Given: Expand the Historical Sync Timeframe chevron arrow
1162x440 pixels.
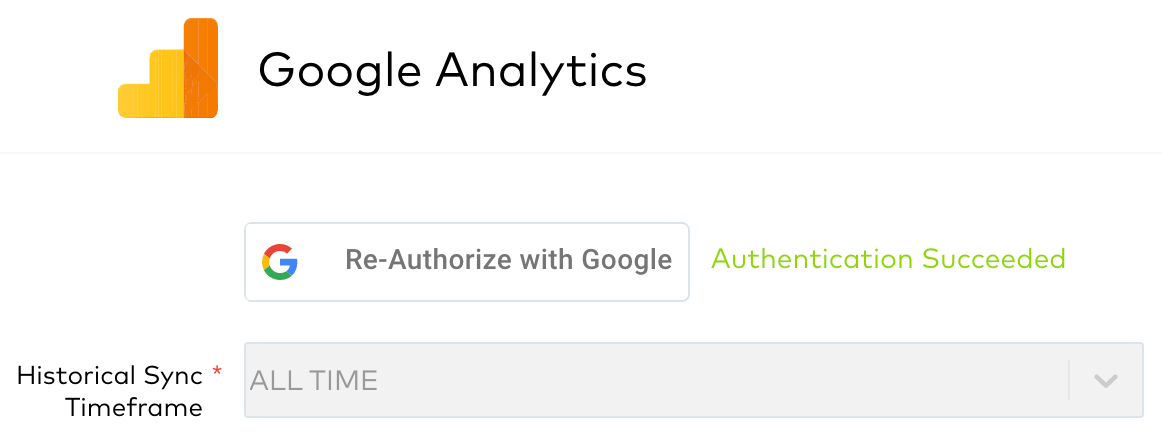Looking at the screenshot, I should 1106,381.
